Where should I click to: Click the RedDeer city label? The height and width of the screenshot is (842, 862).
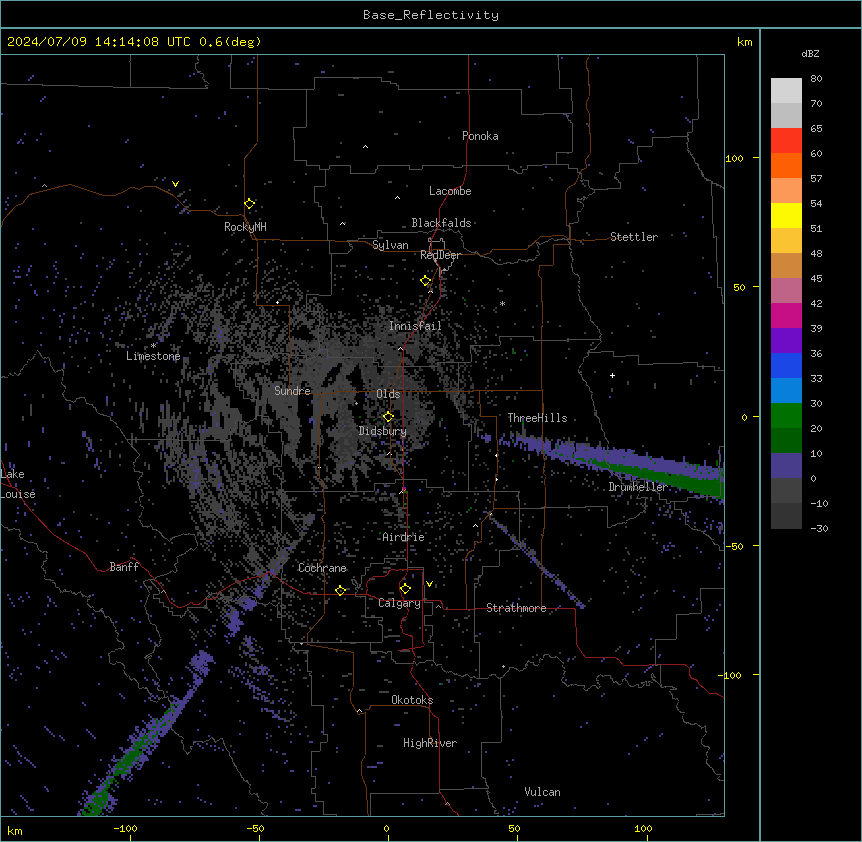pyautogui.click(x=440, y=255)
